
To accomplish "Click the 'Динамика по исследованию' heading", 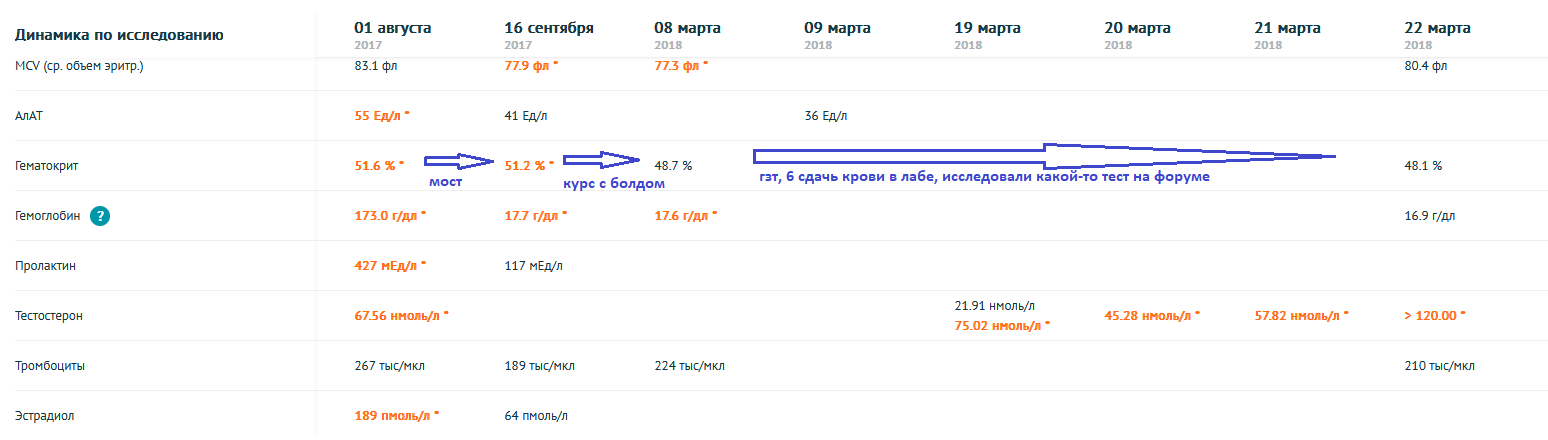I will point(118,36).
